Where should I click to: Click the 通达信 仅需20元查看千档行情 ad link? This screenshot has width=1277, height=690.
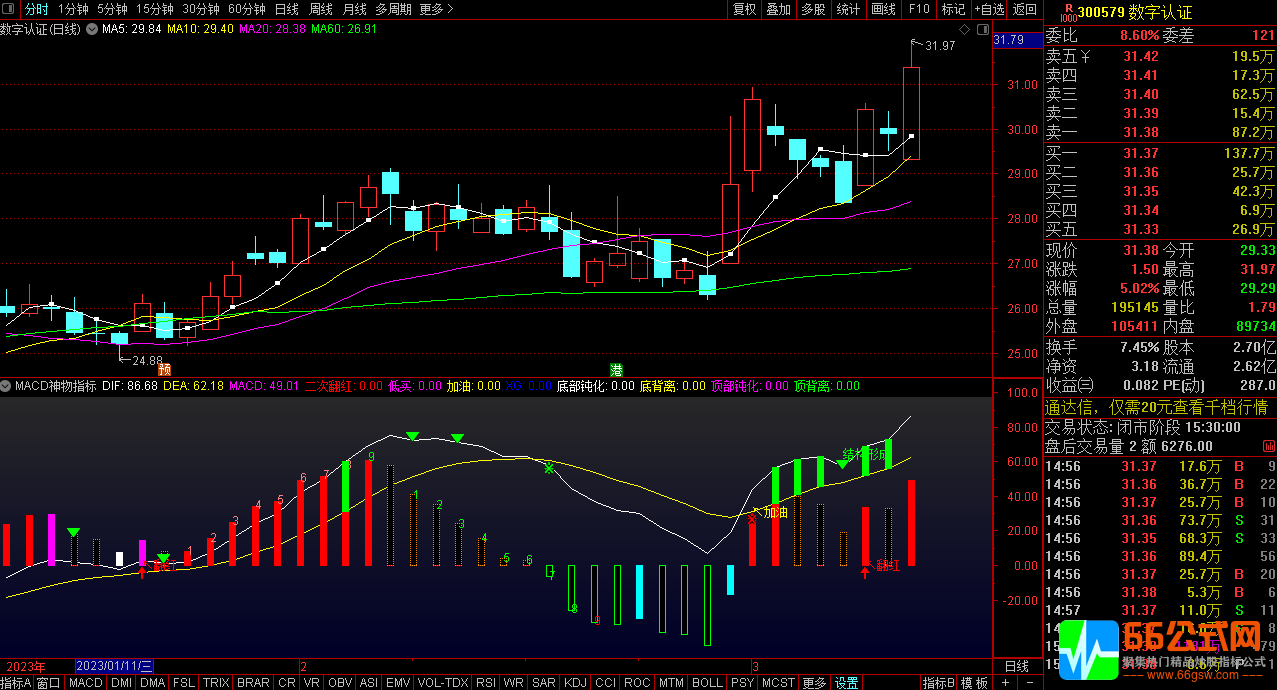(1156, 407)
